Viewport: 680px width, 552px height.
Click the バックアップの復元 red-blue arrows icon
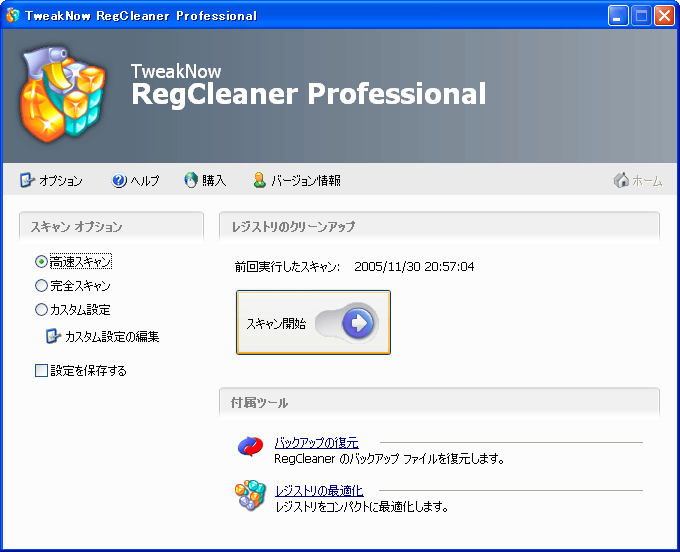tap(250, 446)
